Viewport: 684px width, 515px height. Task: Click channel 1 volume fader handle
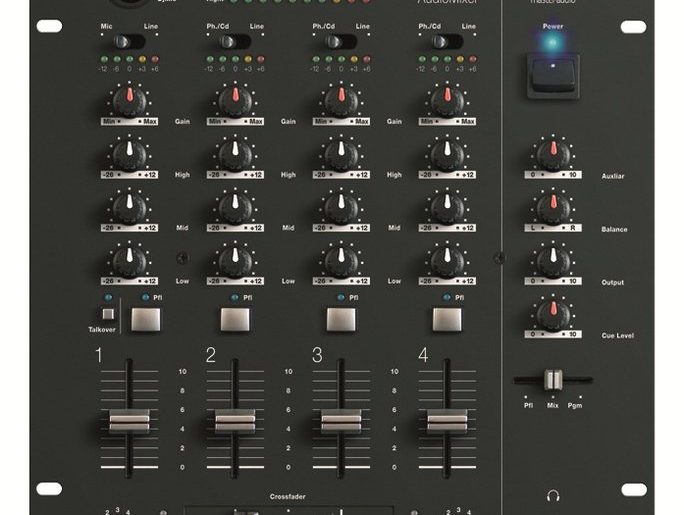129,421
